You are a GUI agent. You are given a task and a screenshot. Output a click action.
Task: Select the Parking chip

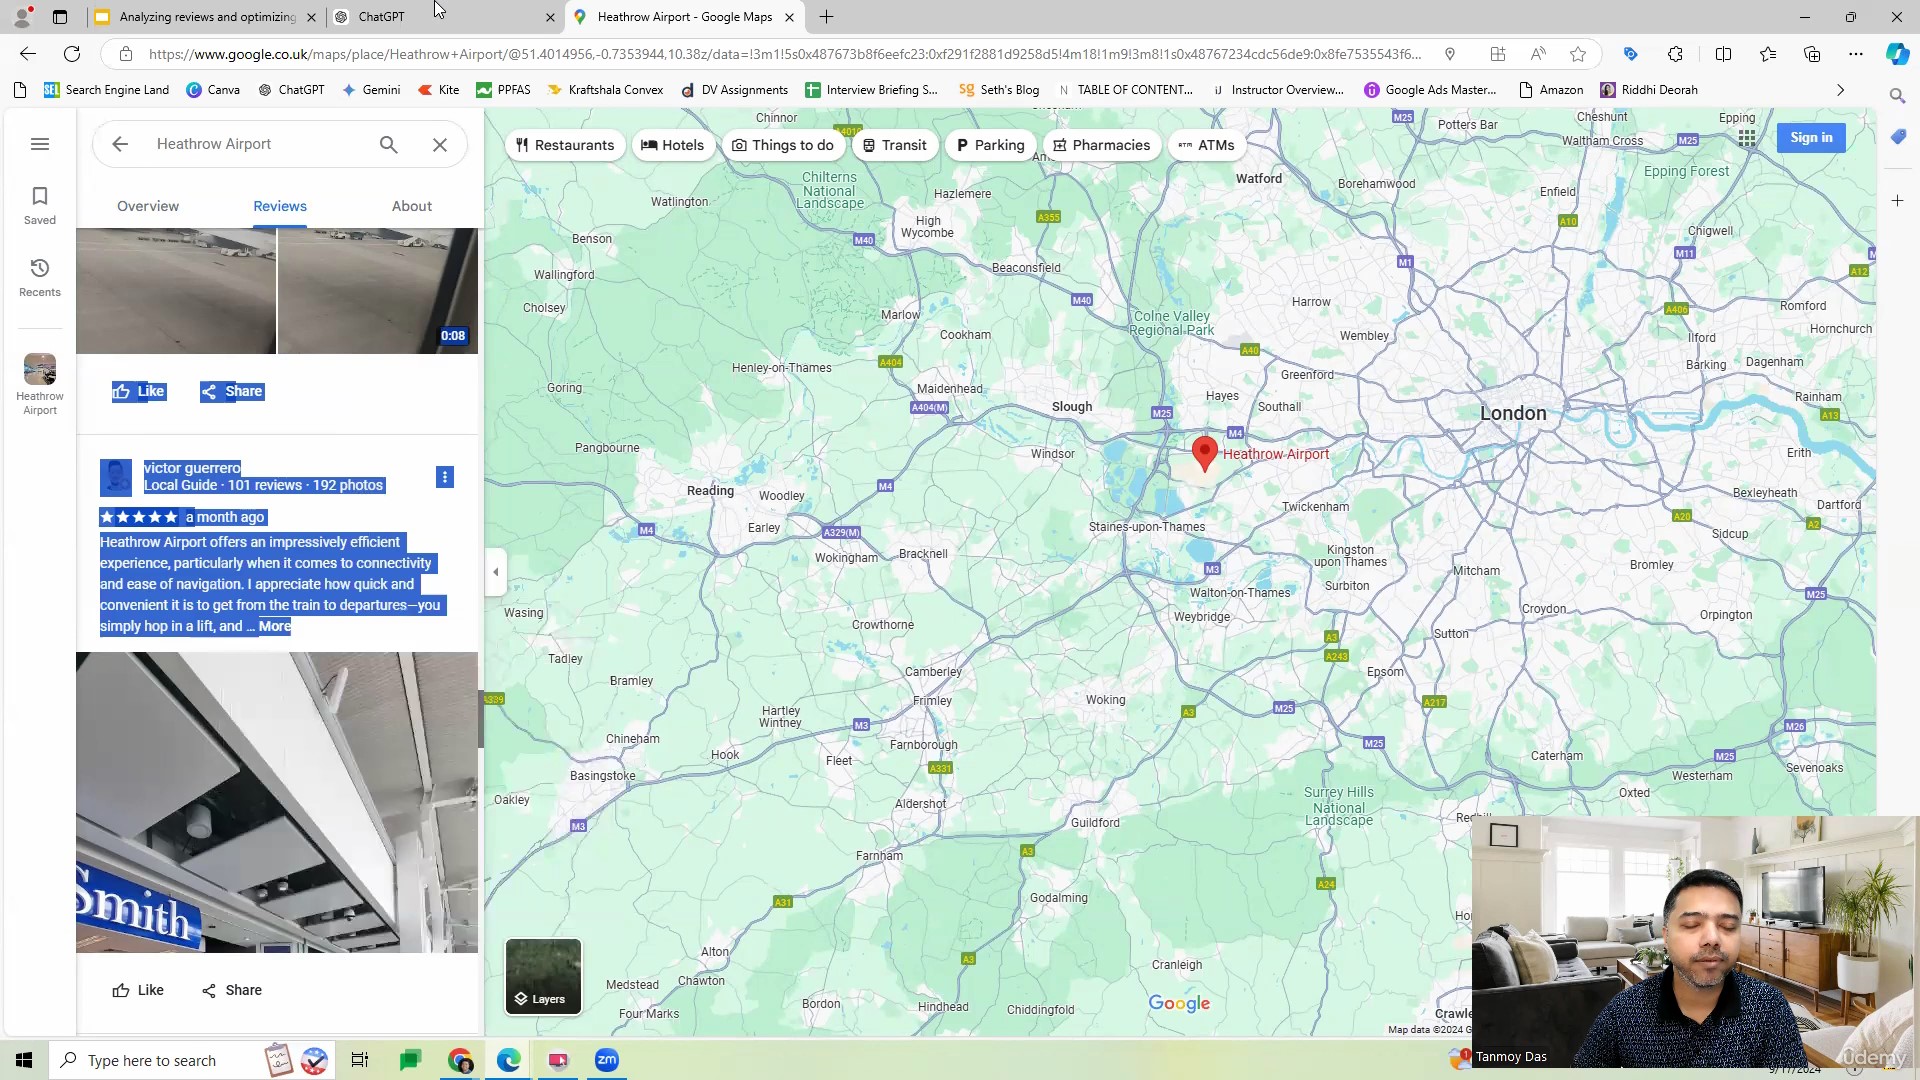coord(990,145)
